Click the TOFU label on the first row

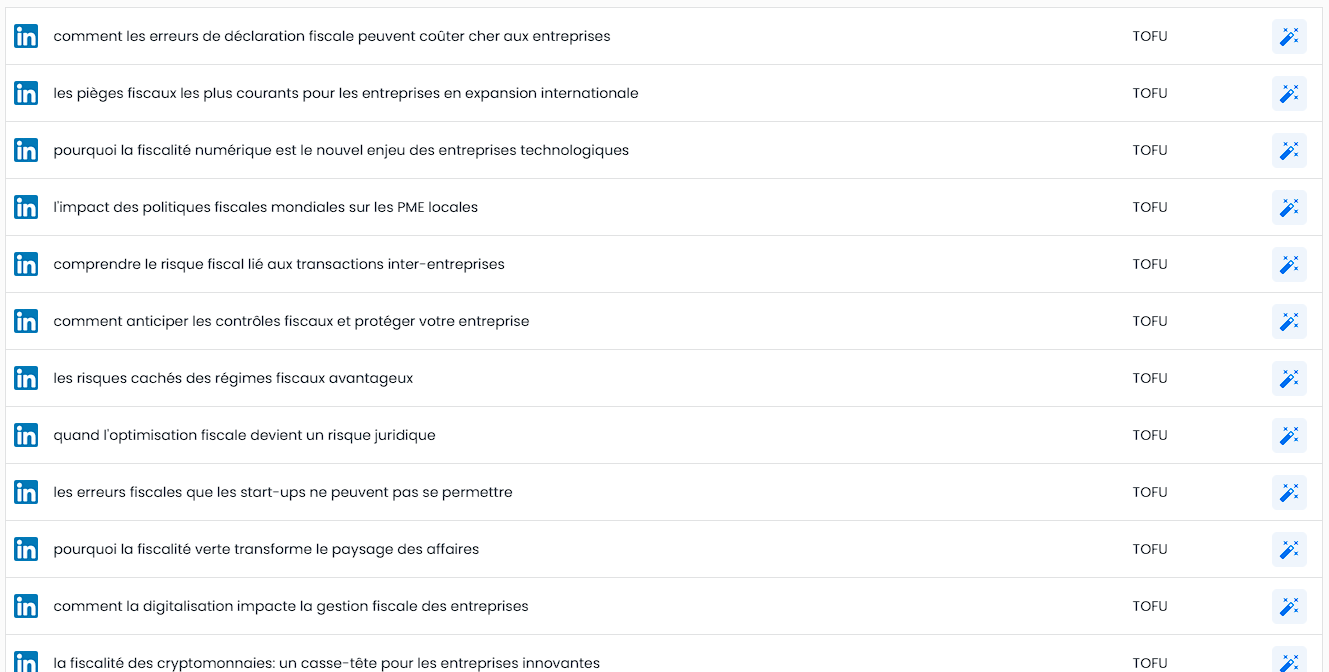[1149, 36]
